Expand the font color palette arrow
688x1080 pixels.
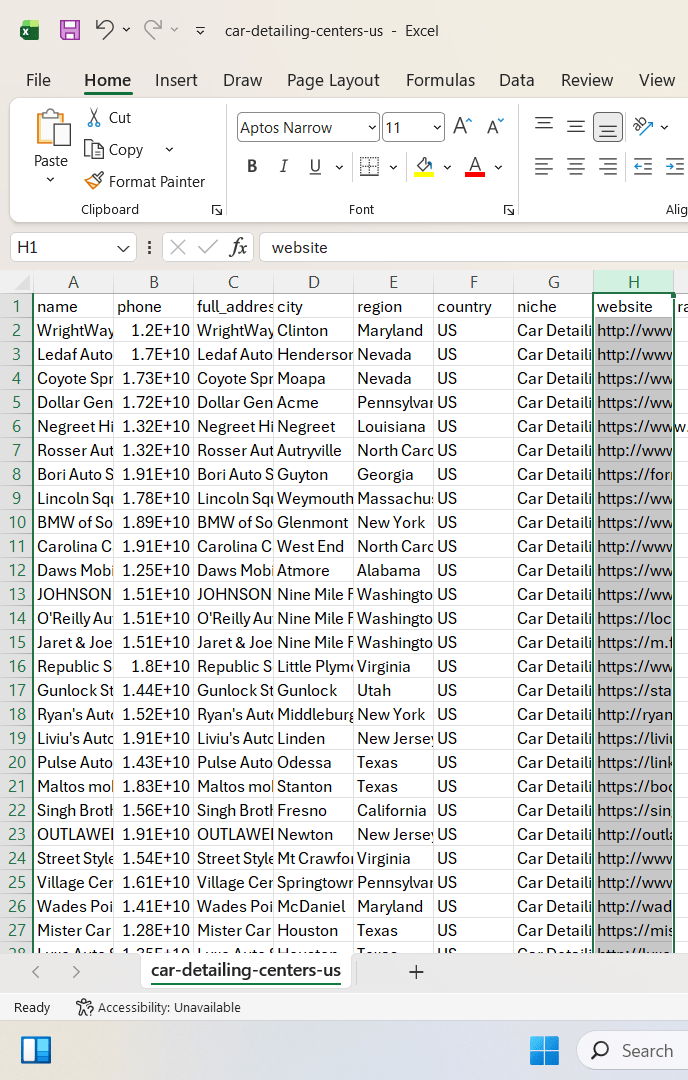pos(499,167)
